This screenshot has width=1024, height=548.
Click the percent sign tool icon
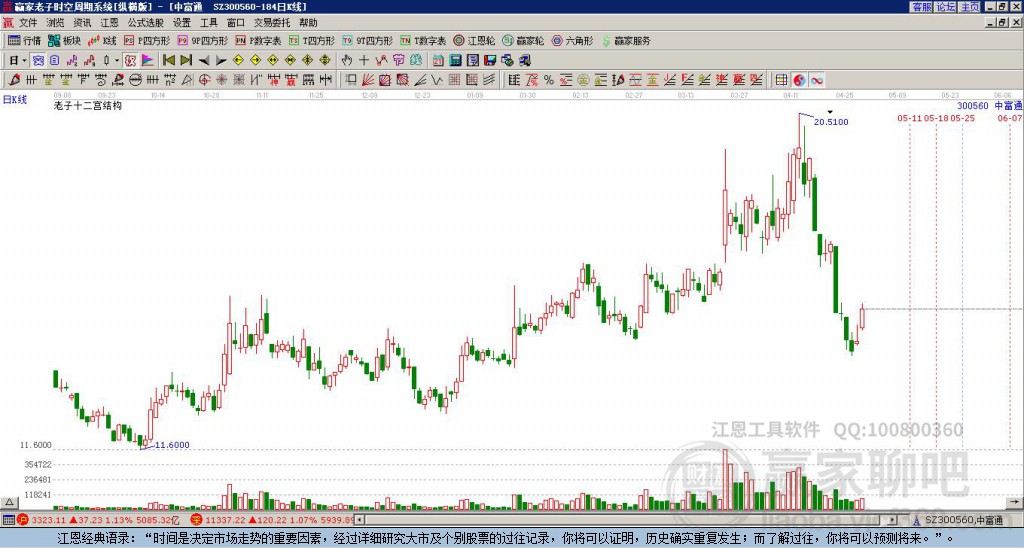tap(549, 80)
